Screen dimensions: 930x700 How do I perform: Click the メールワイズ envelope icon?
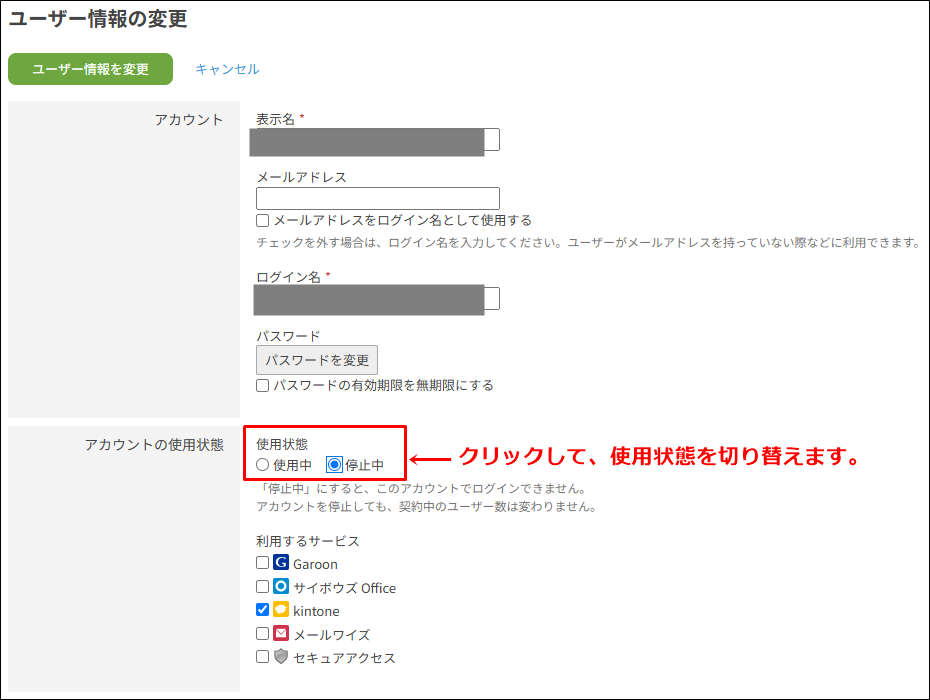click(281, 634)
